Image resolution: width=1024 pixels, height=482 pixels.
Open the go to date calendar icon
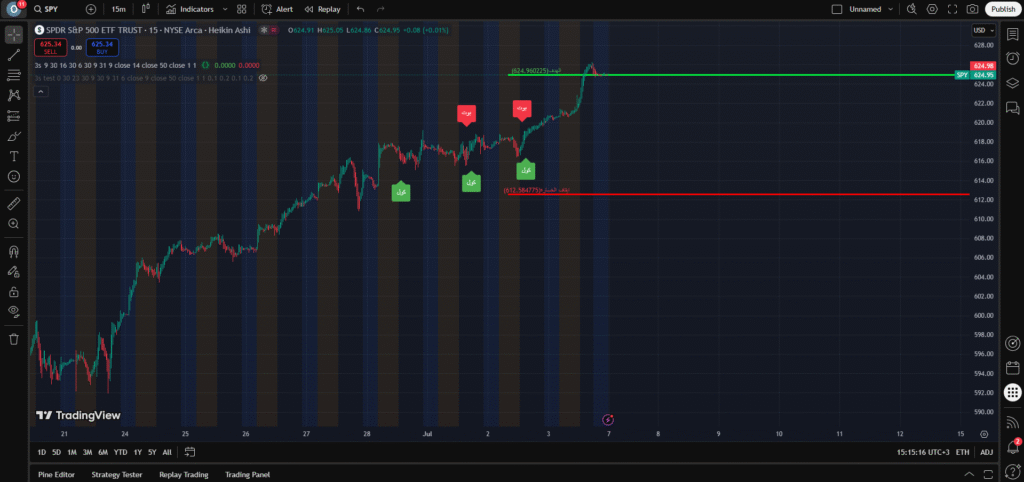(190, 451)
